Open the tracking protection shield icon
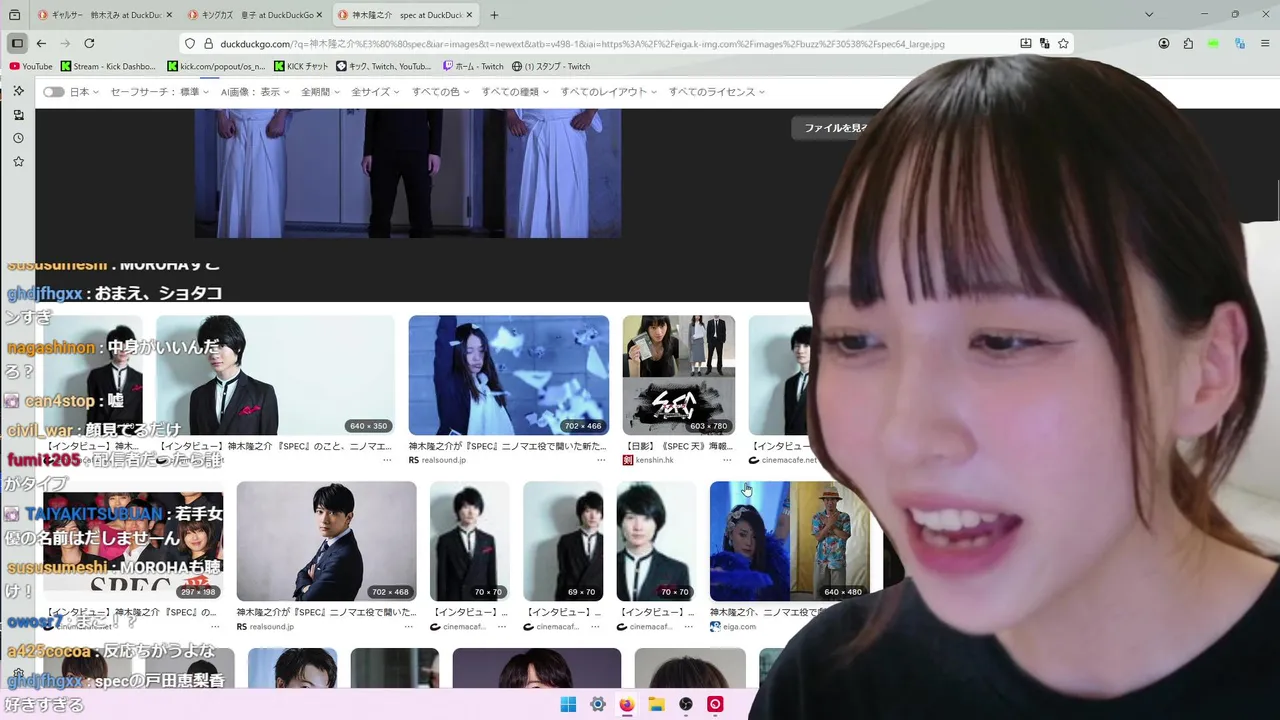1280x720 pixels. (189, 44)
